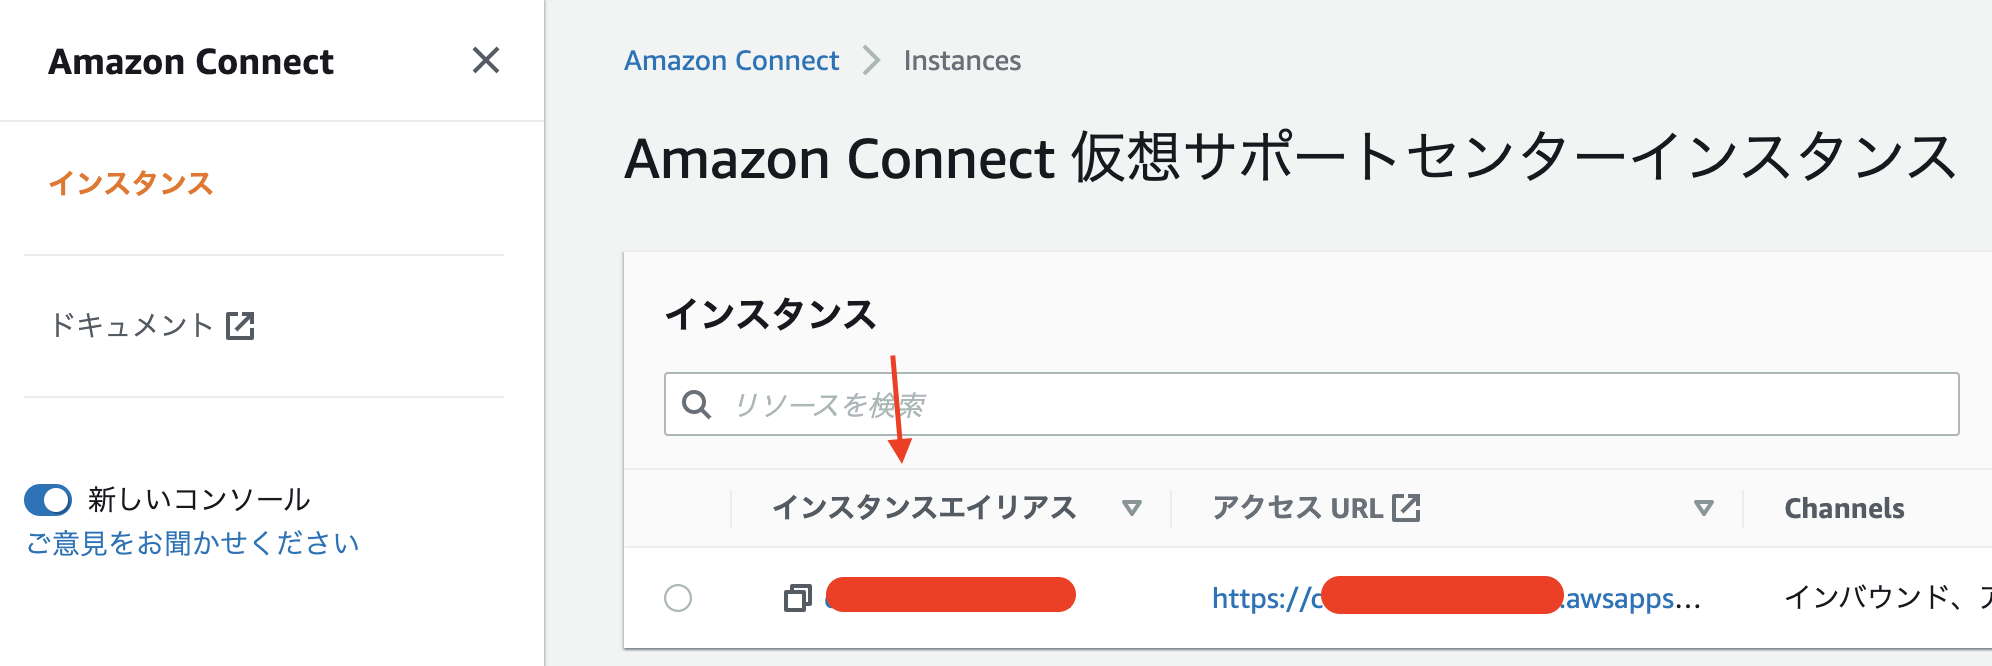Navigate via the Amazon Connect breadcrumb link
Screen dimensions: 1992x666
tap(731, 60)
